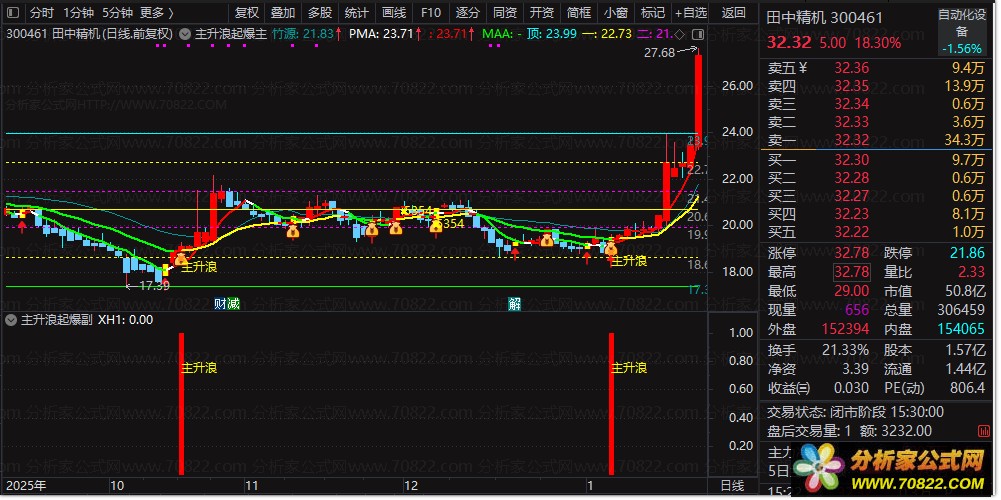The image size is (1001, 500).
Task: Click the 买一 price 32.30
Action: [850, 159]
